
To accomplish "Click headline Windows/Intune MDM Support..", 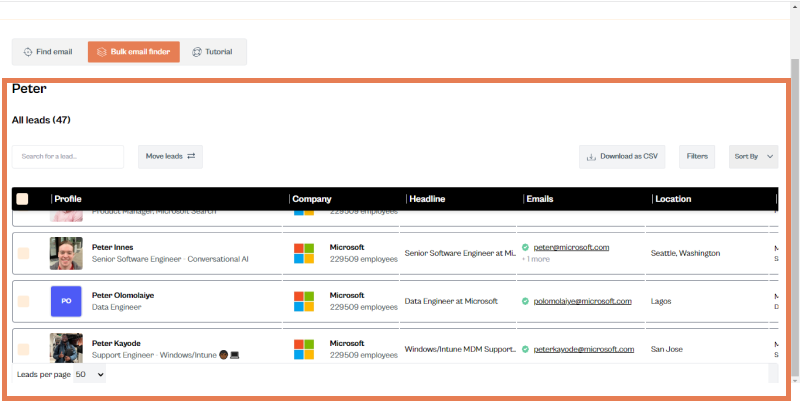I will (460, 349).
